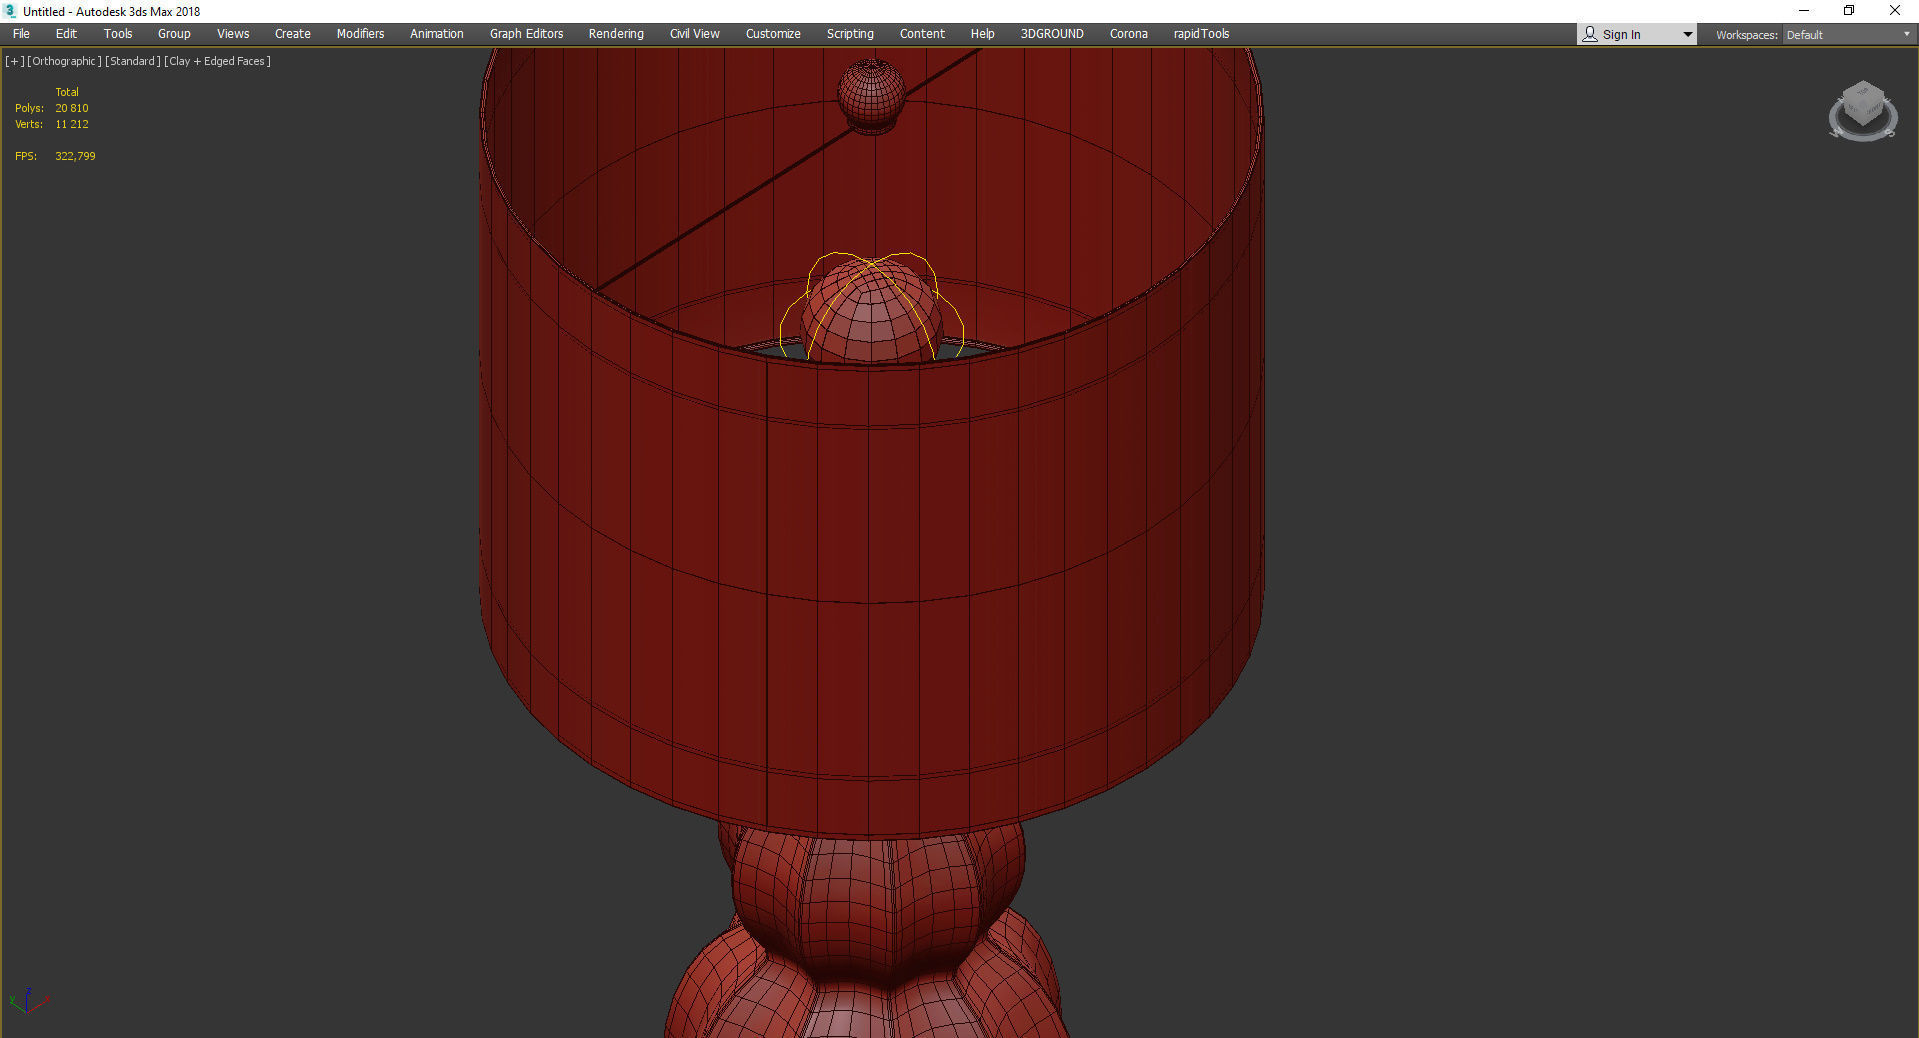Open the Help menu
Image resolution: width=1919 pixels, height=1038 pixels.
(x=982, y=34)
